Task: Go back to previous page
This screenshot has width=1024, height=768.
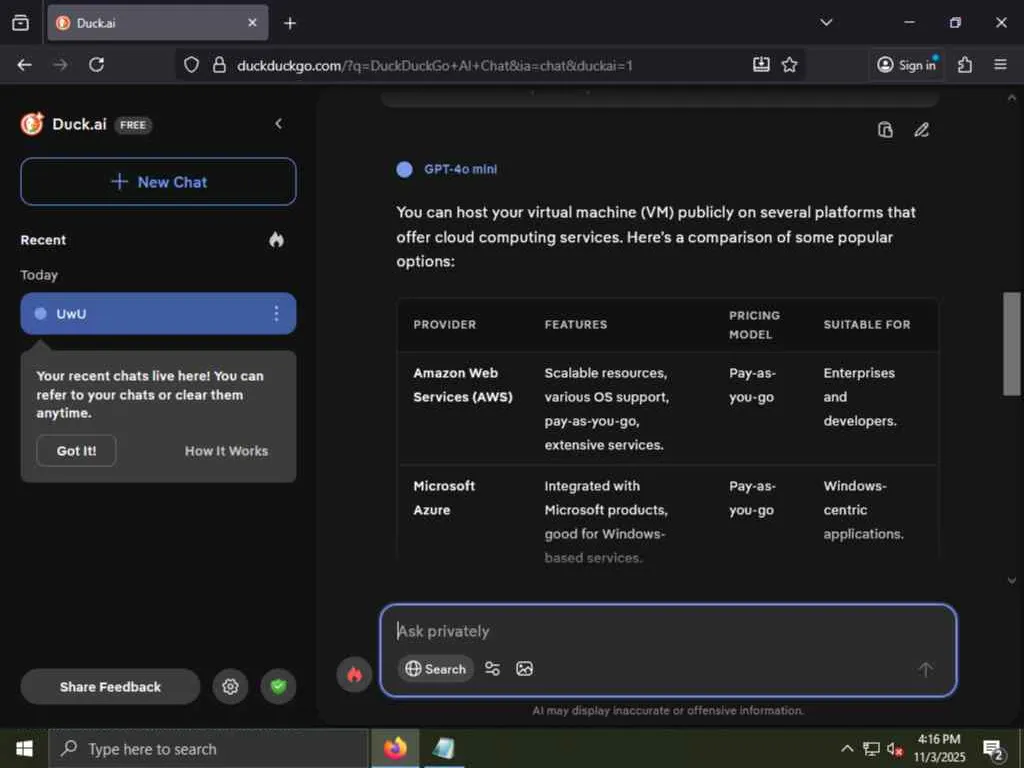Action: [x=25, y=65]
